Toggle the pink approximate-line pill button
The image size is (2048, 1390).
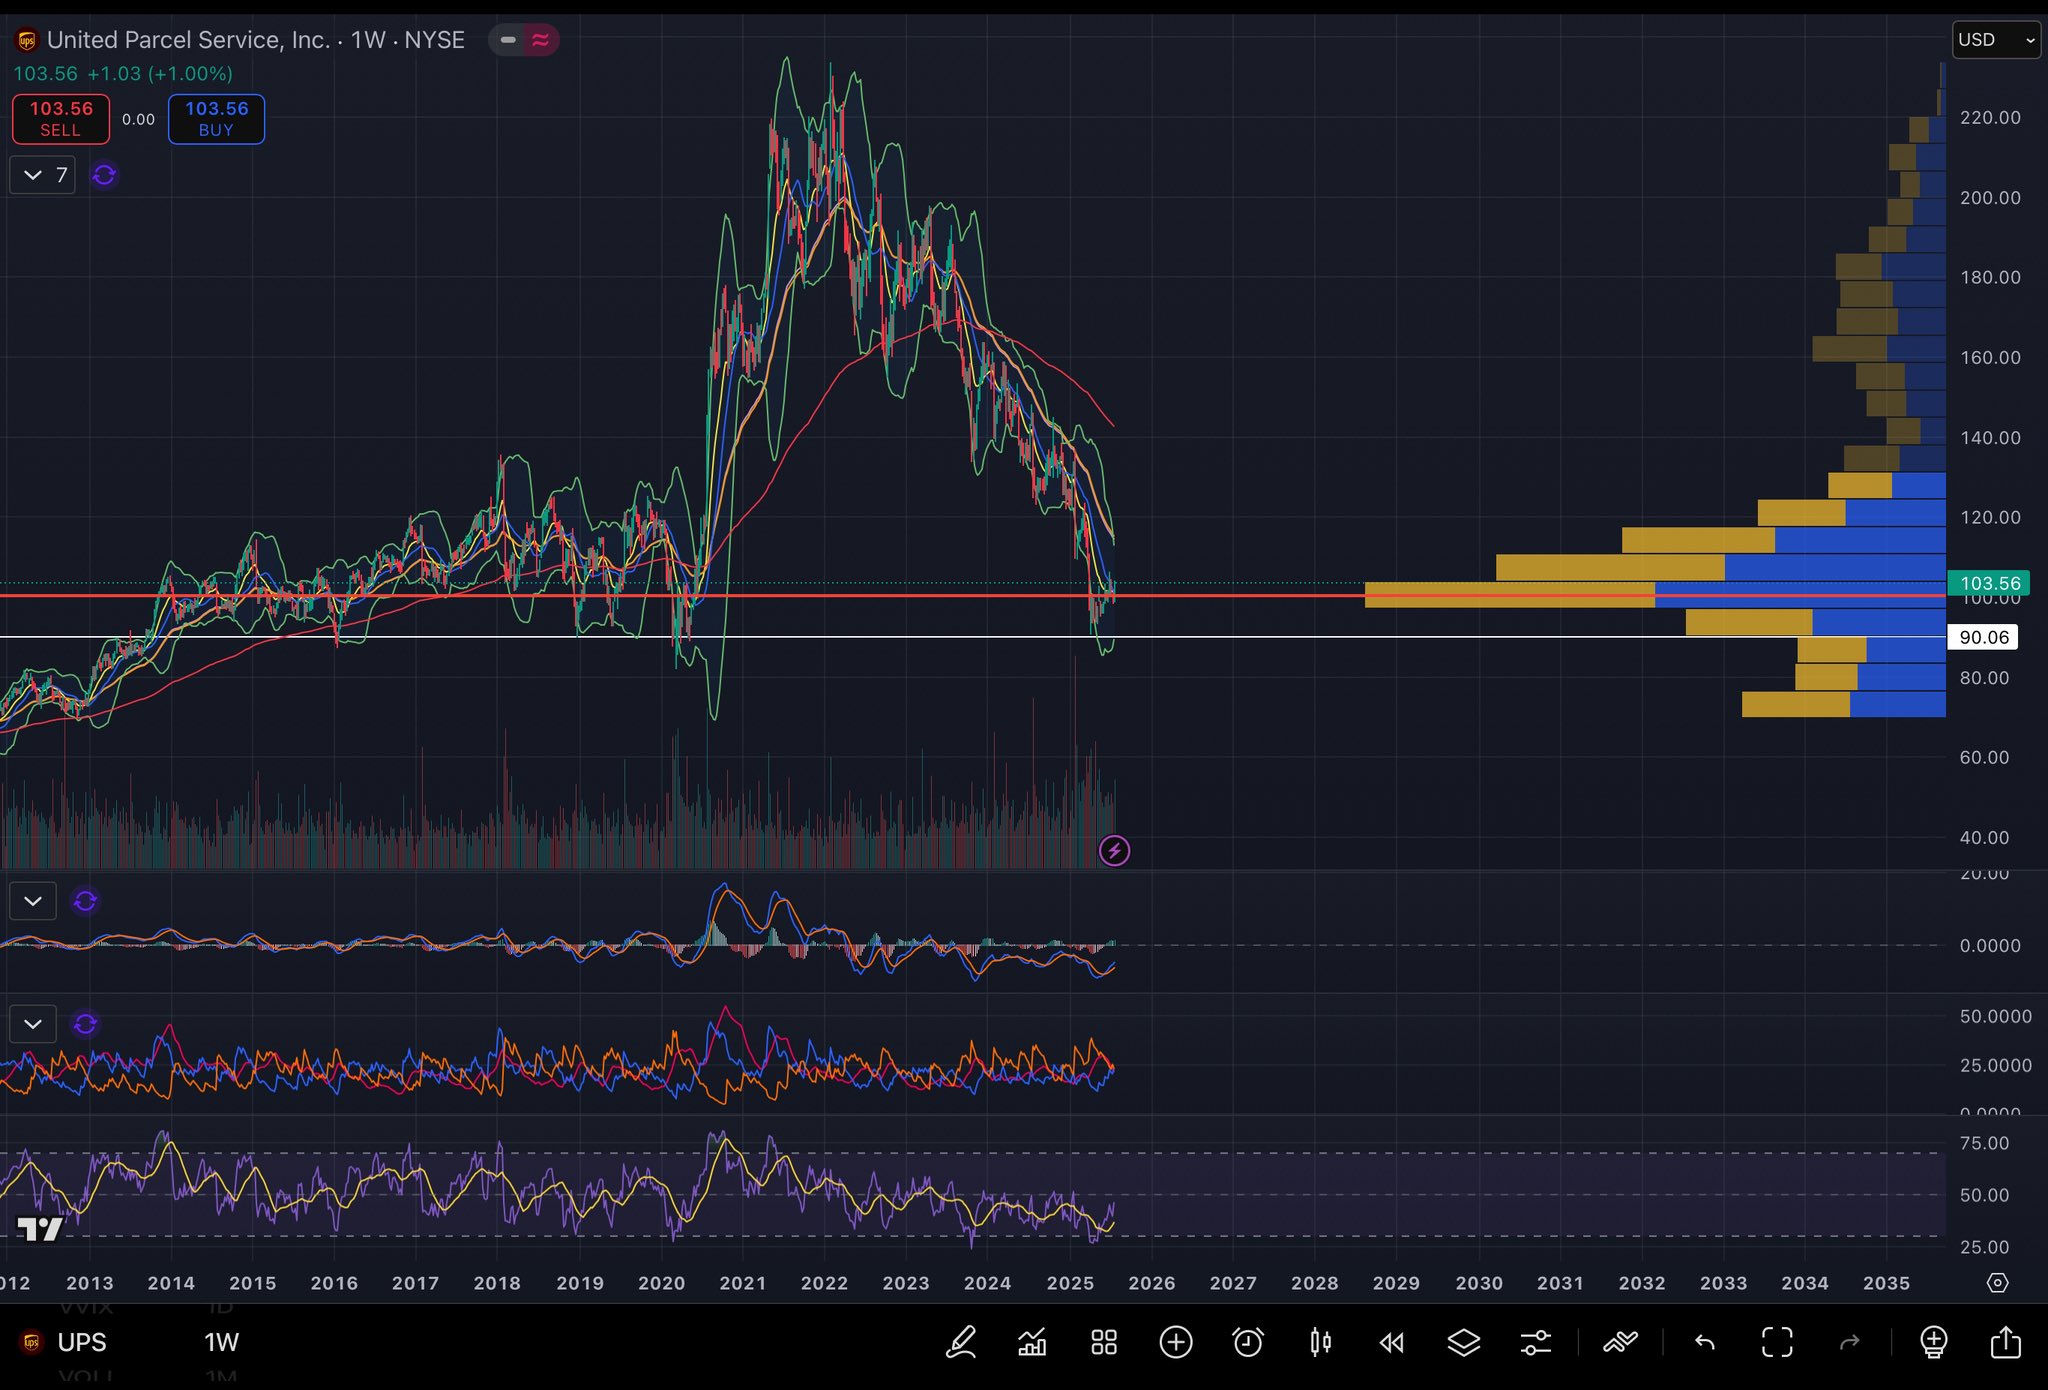[x=541, y=40]
